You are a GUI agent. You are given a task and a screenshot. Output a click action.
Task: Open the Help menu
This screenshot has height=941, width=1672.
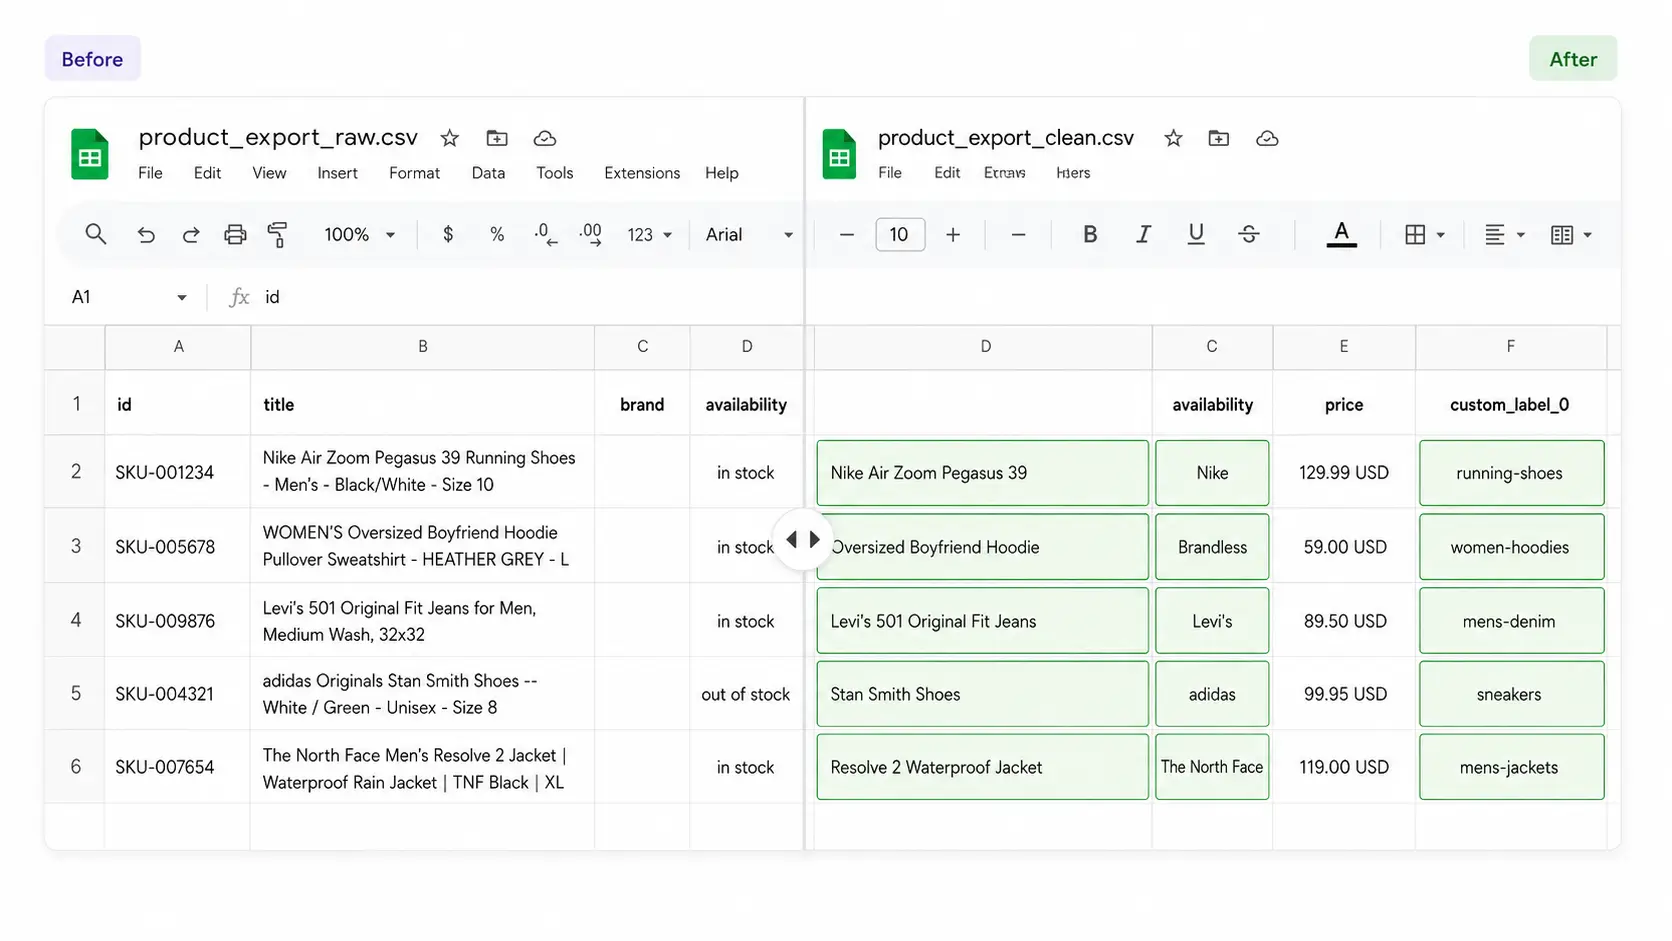[721, 173]
